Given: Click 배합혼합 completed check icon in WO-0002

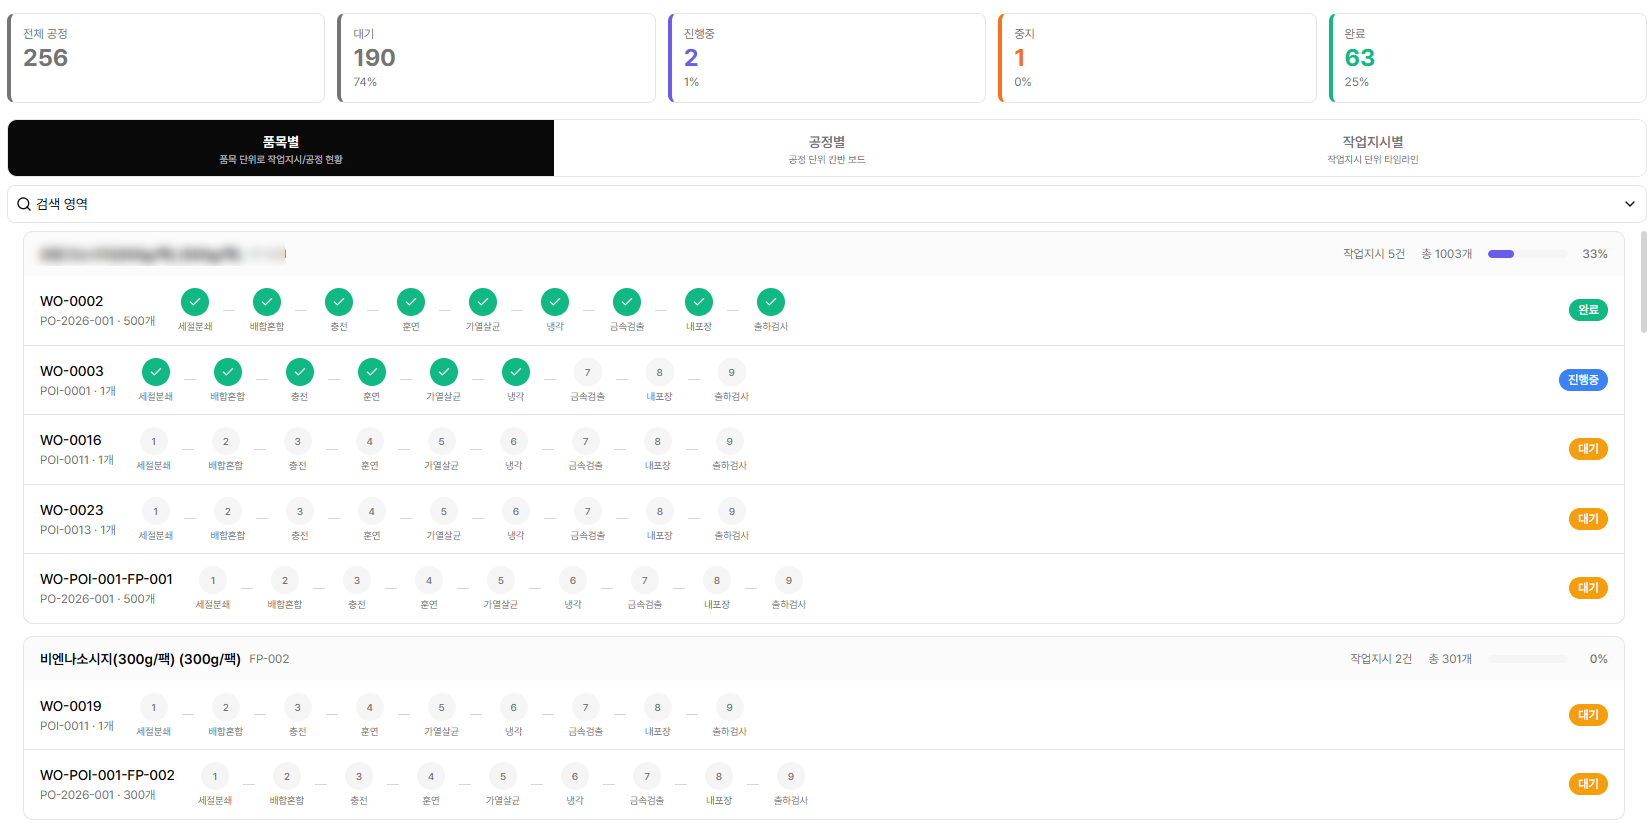Looking at the screenshot, I should click(x=267, y=302).
